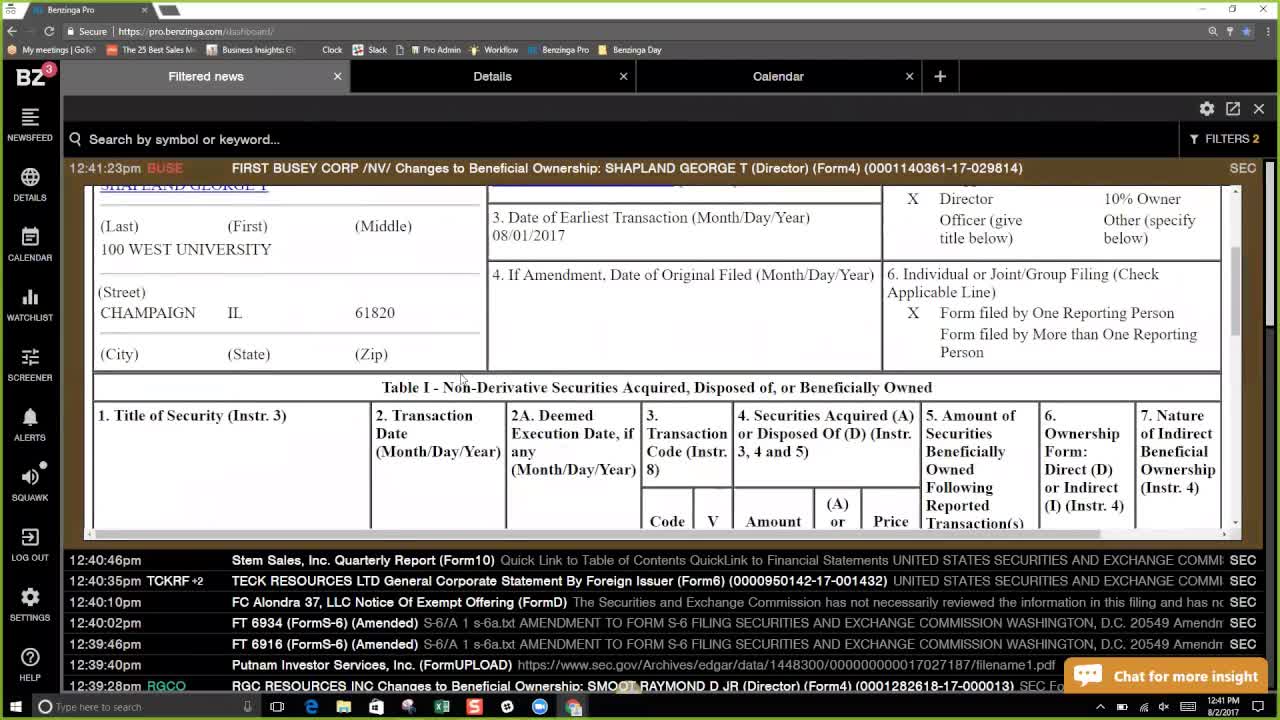Open the news panel settings gear
The image size is (1280, 720).
click(x=1207, y=108)
